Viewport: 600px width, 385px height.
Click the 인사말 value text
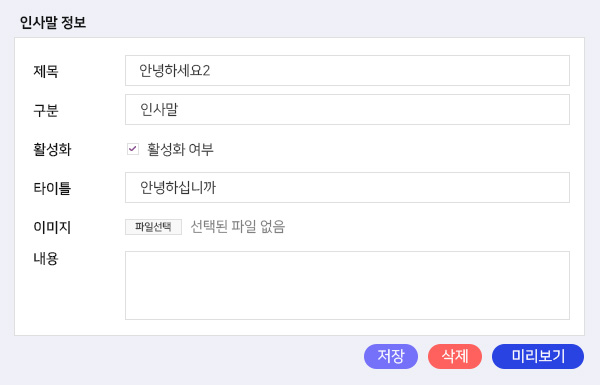[159, 109]
